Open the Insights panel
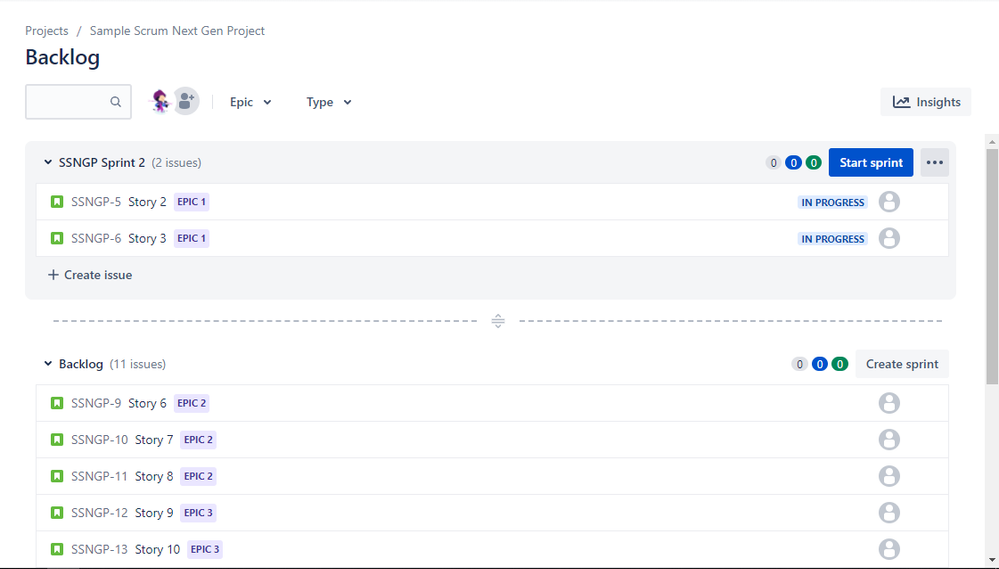 (926, 102)
